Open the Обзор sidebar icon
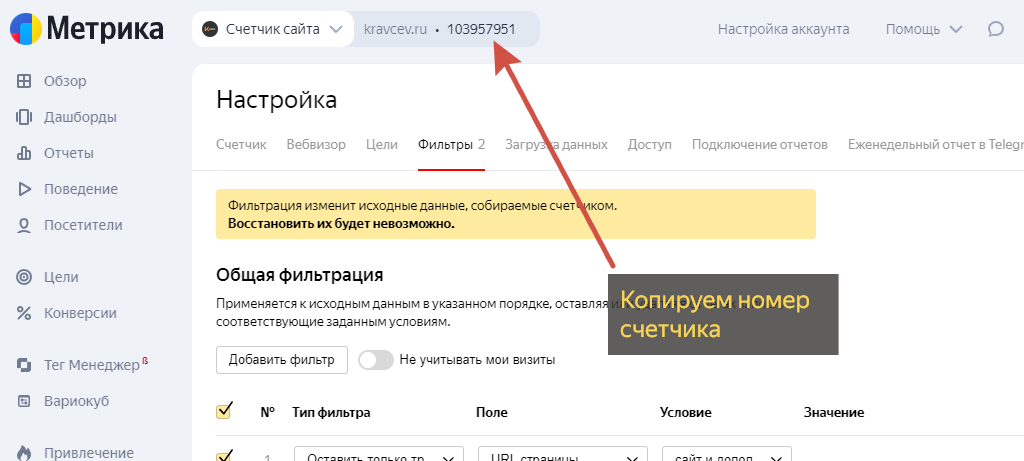 [24, 82]
